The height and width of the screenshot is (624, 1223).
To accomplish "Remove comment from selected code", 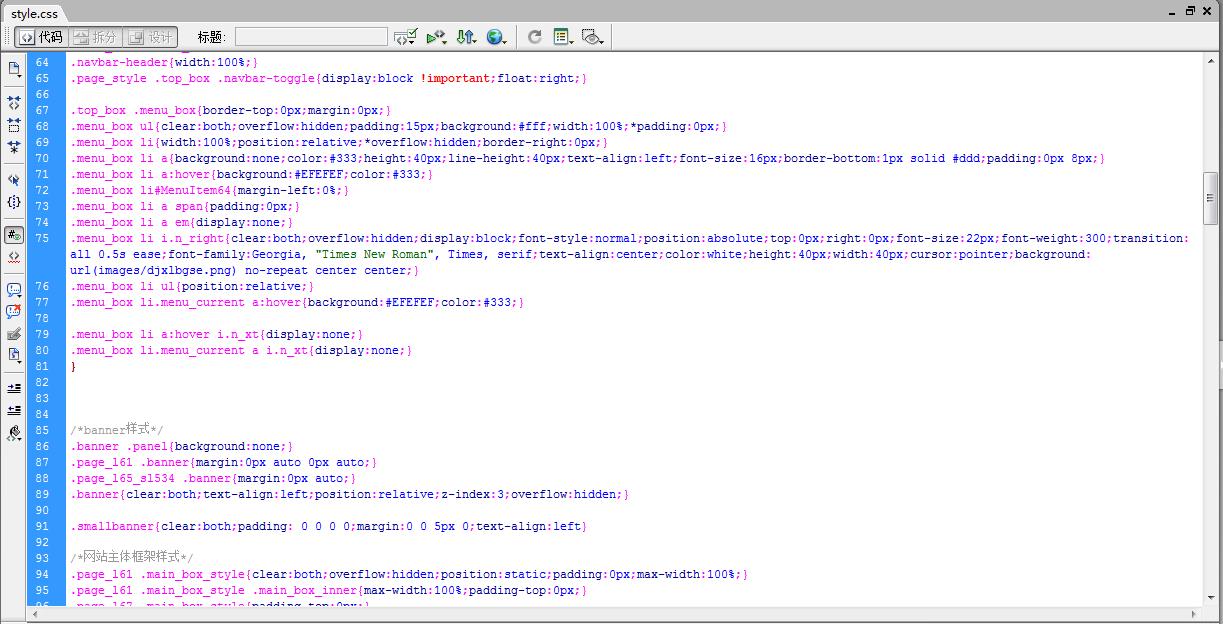I will pyautogui.click(x=14, y=312).
